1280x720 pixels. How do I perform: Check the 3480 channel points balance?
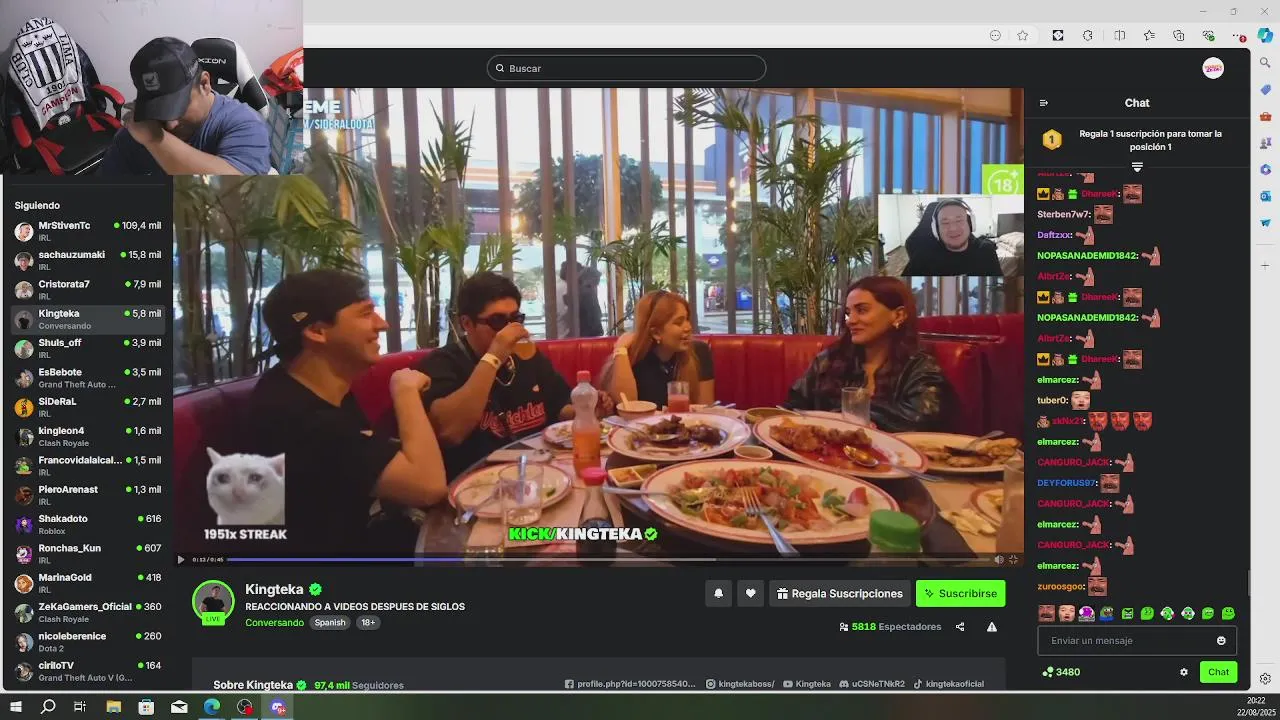1060,672
